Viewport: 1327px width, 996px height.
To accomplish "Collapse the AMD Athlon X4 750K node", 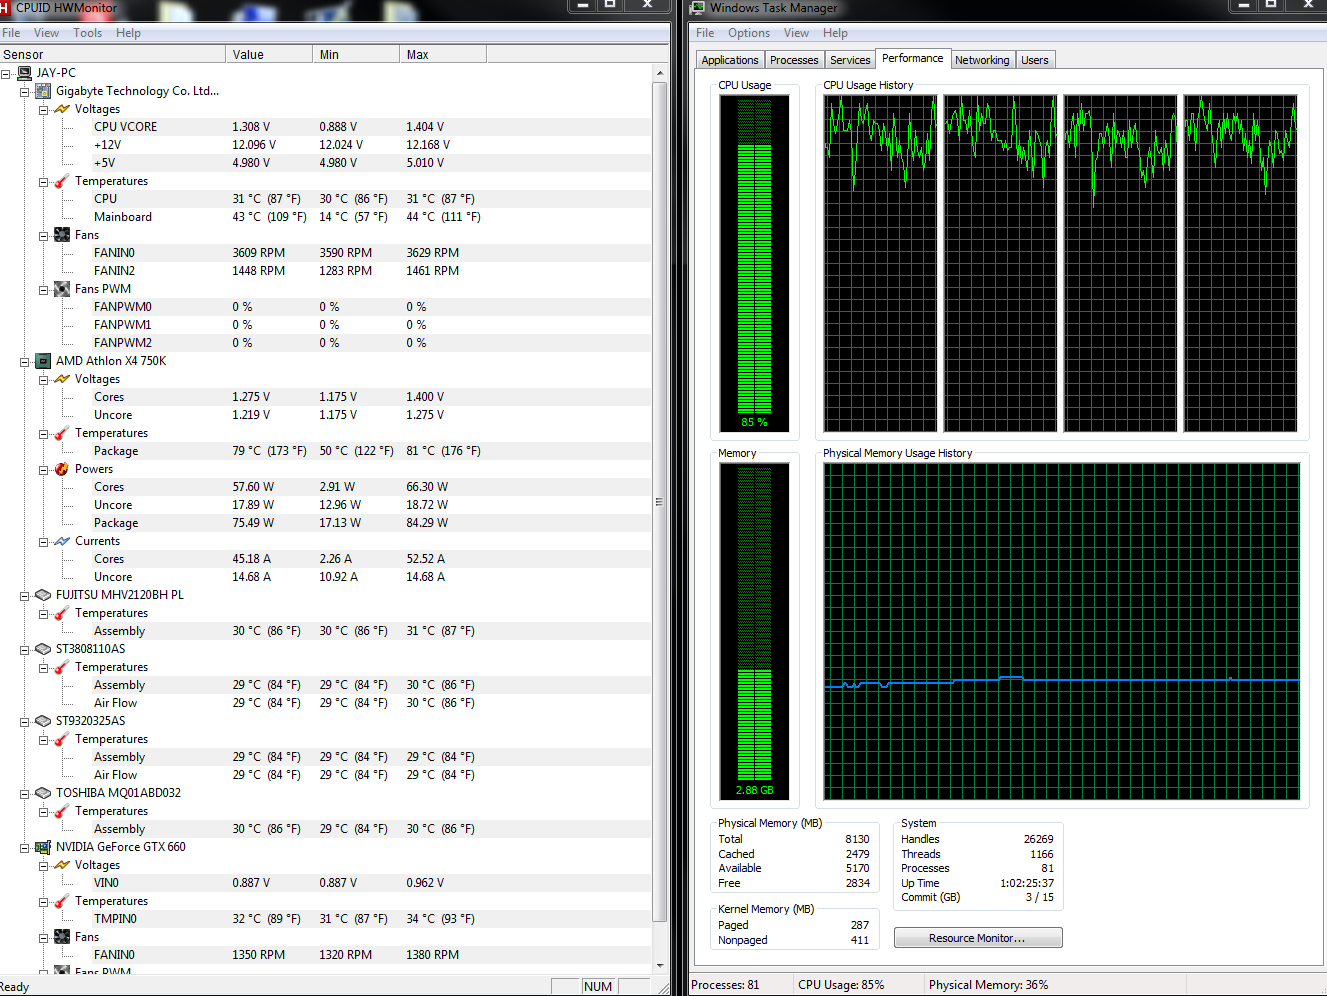I will pos(25,362).
